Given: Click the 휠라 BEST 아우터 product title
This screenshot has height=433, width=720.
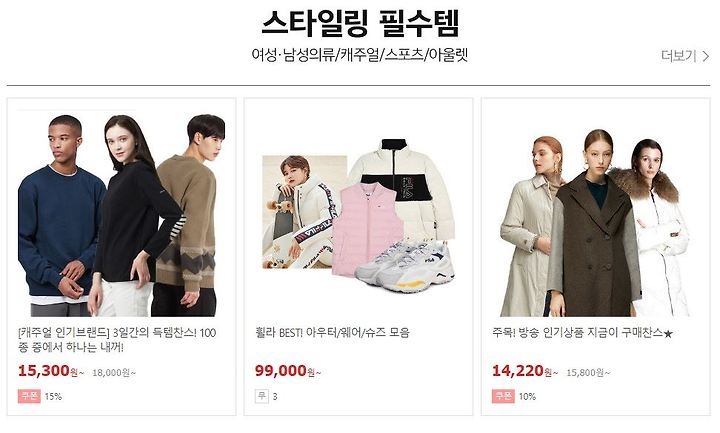Looking at the screenshot, I should (x=332, y=332).
